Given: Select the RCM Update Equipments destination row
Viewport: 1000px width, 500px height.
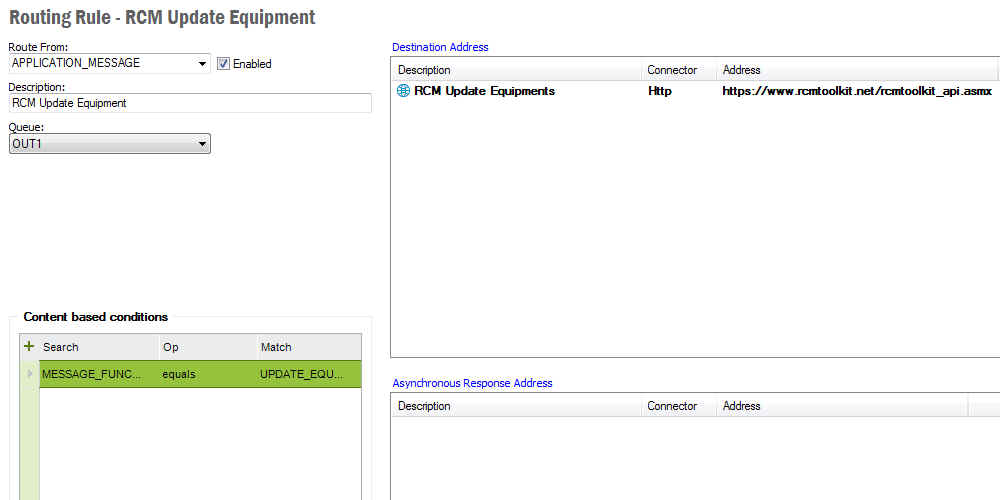Looking at the screenshot, I should pos(484,91).
